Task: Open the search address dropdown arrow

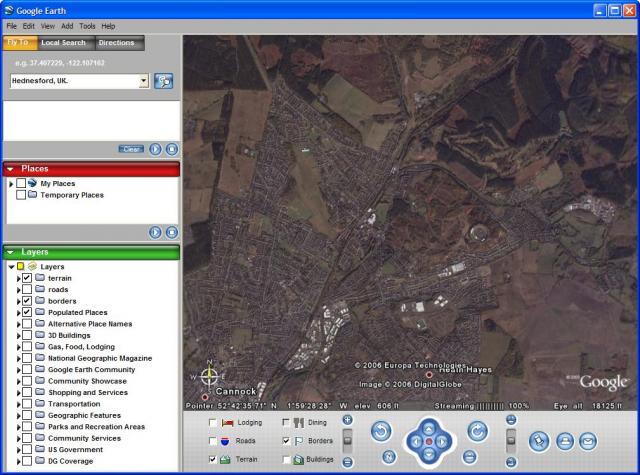Action: point(144,81)
